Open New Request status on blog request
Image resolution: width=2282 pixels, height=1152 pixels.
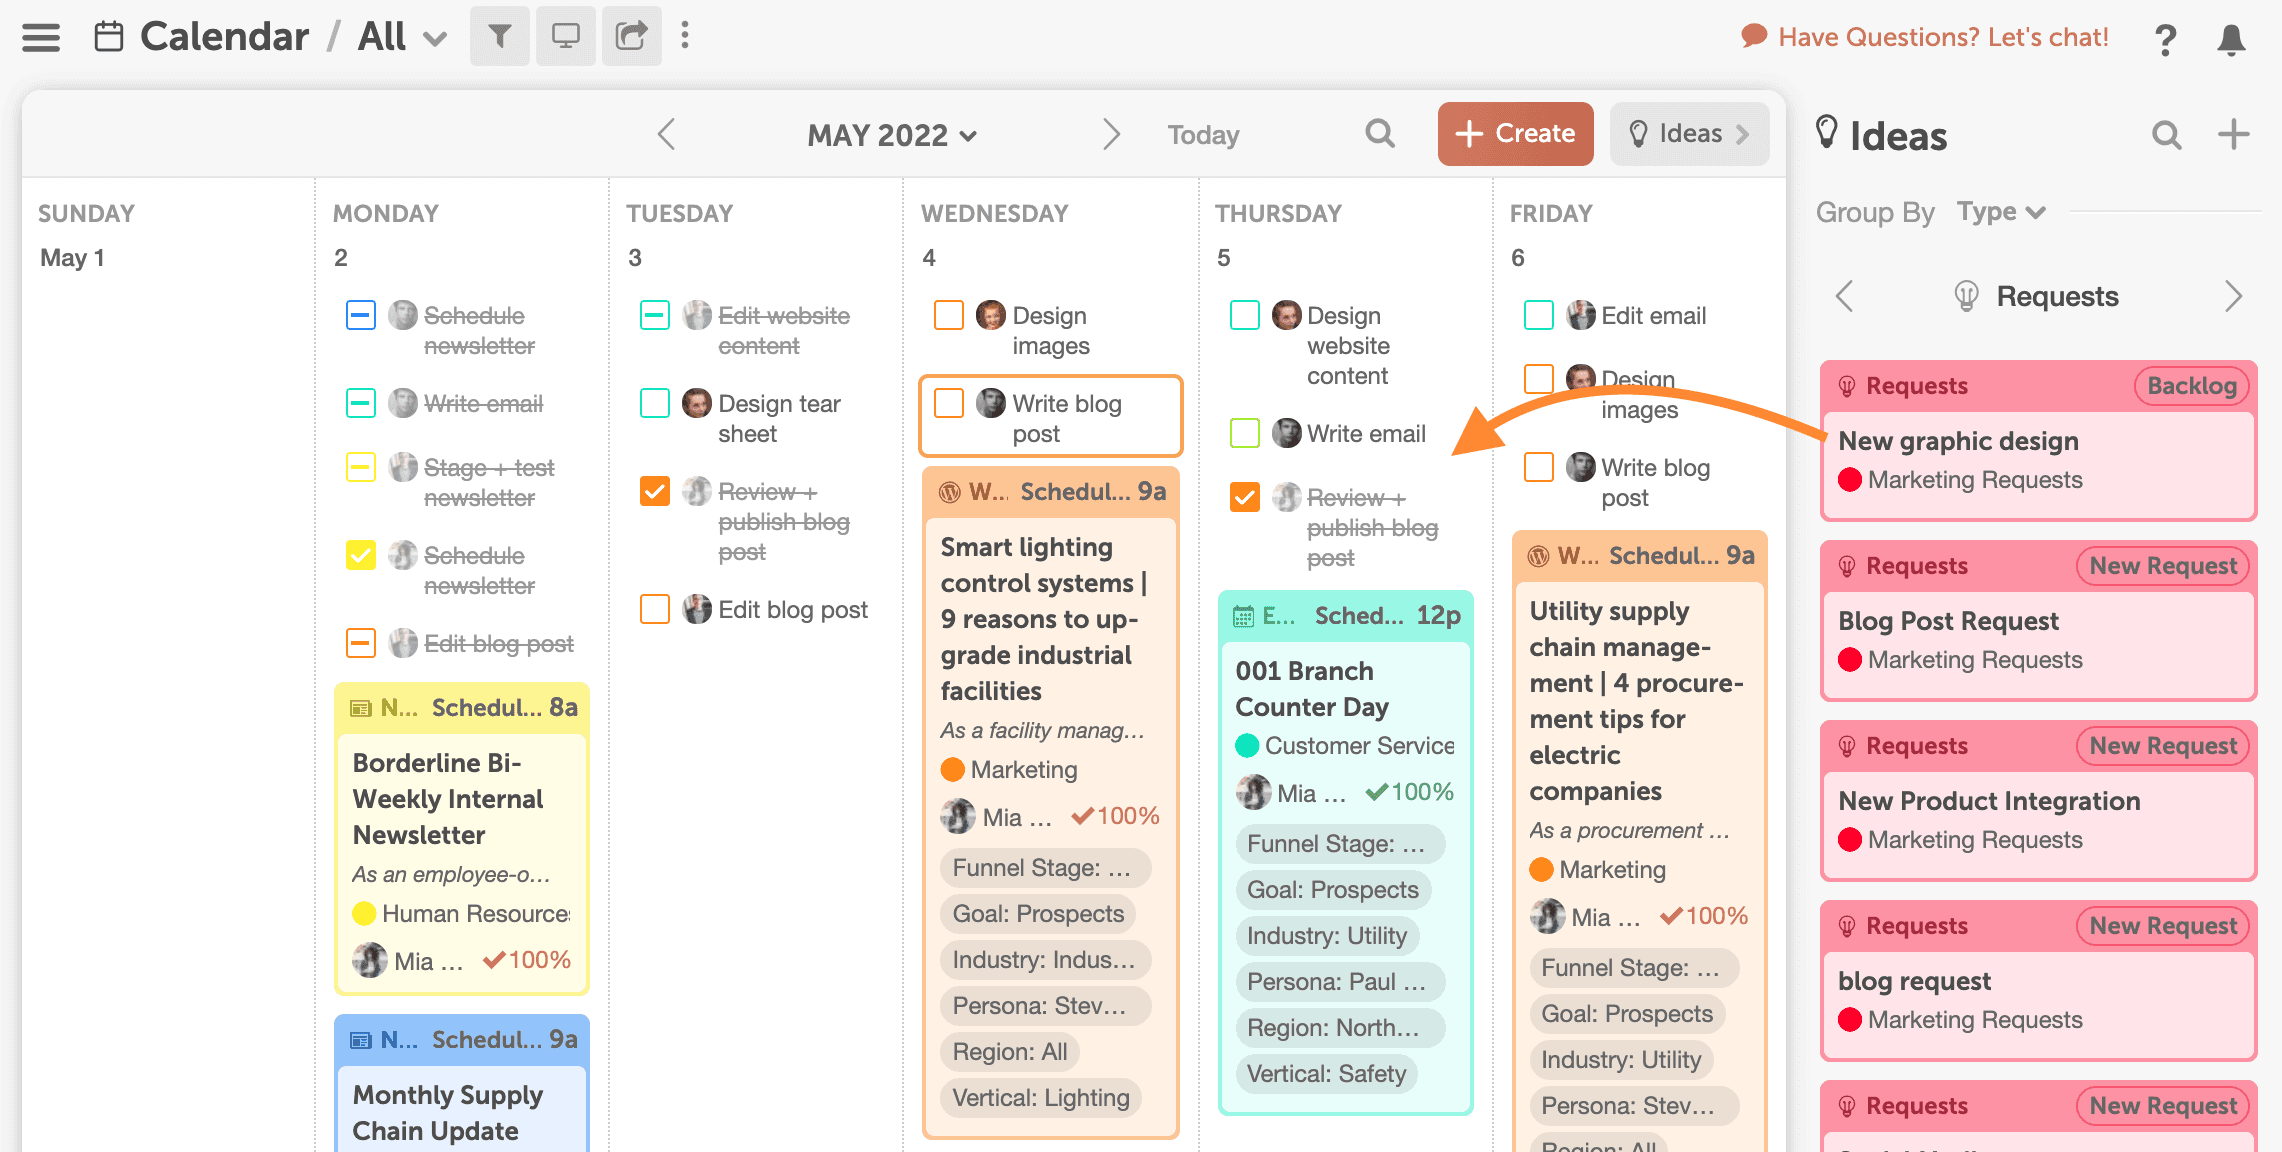tap(2163, 926)
